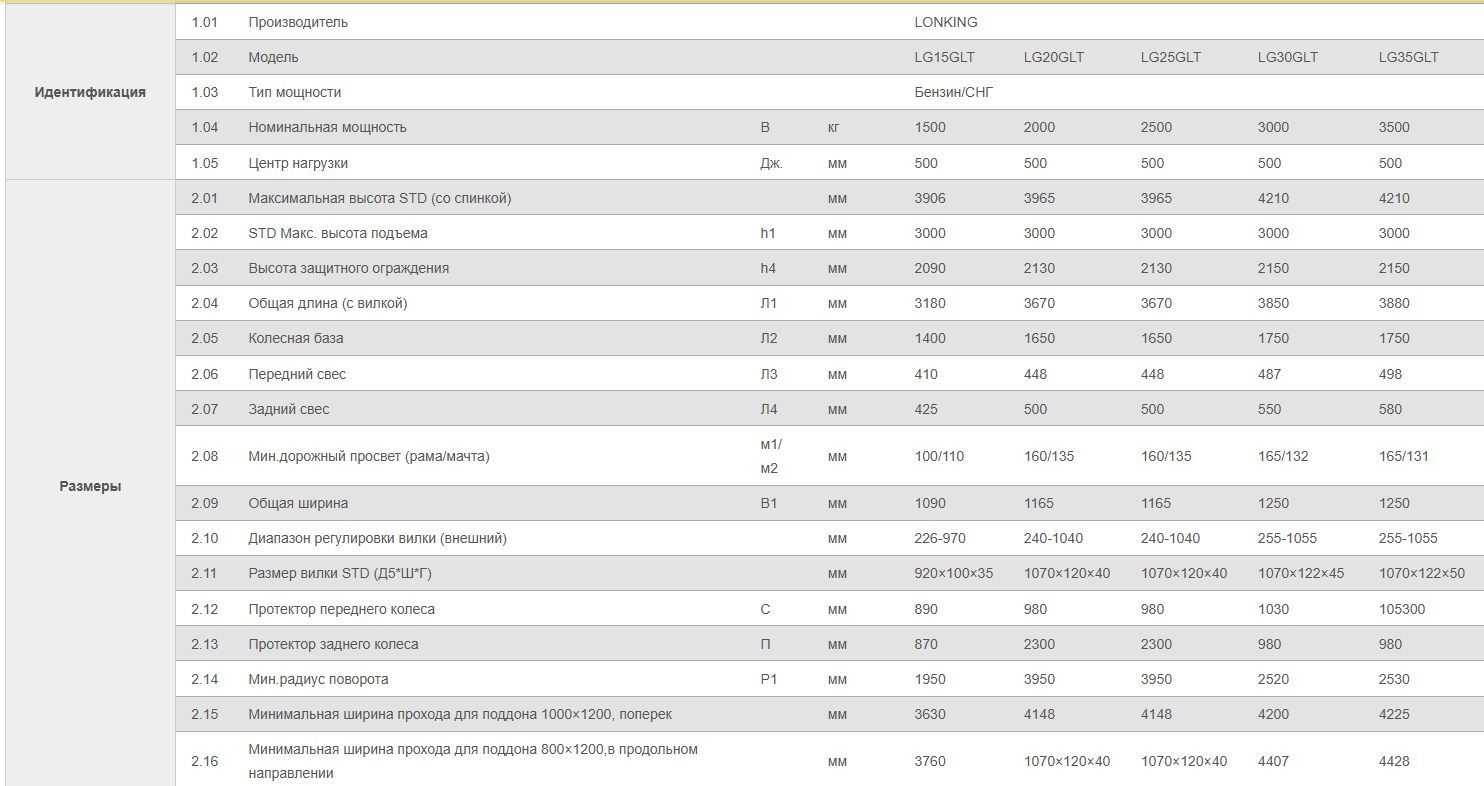
Task: Click the Общая ширина row label
Action: pos(298,503)
